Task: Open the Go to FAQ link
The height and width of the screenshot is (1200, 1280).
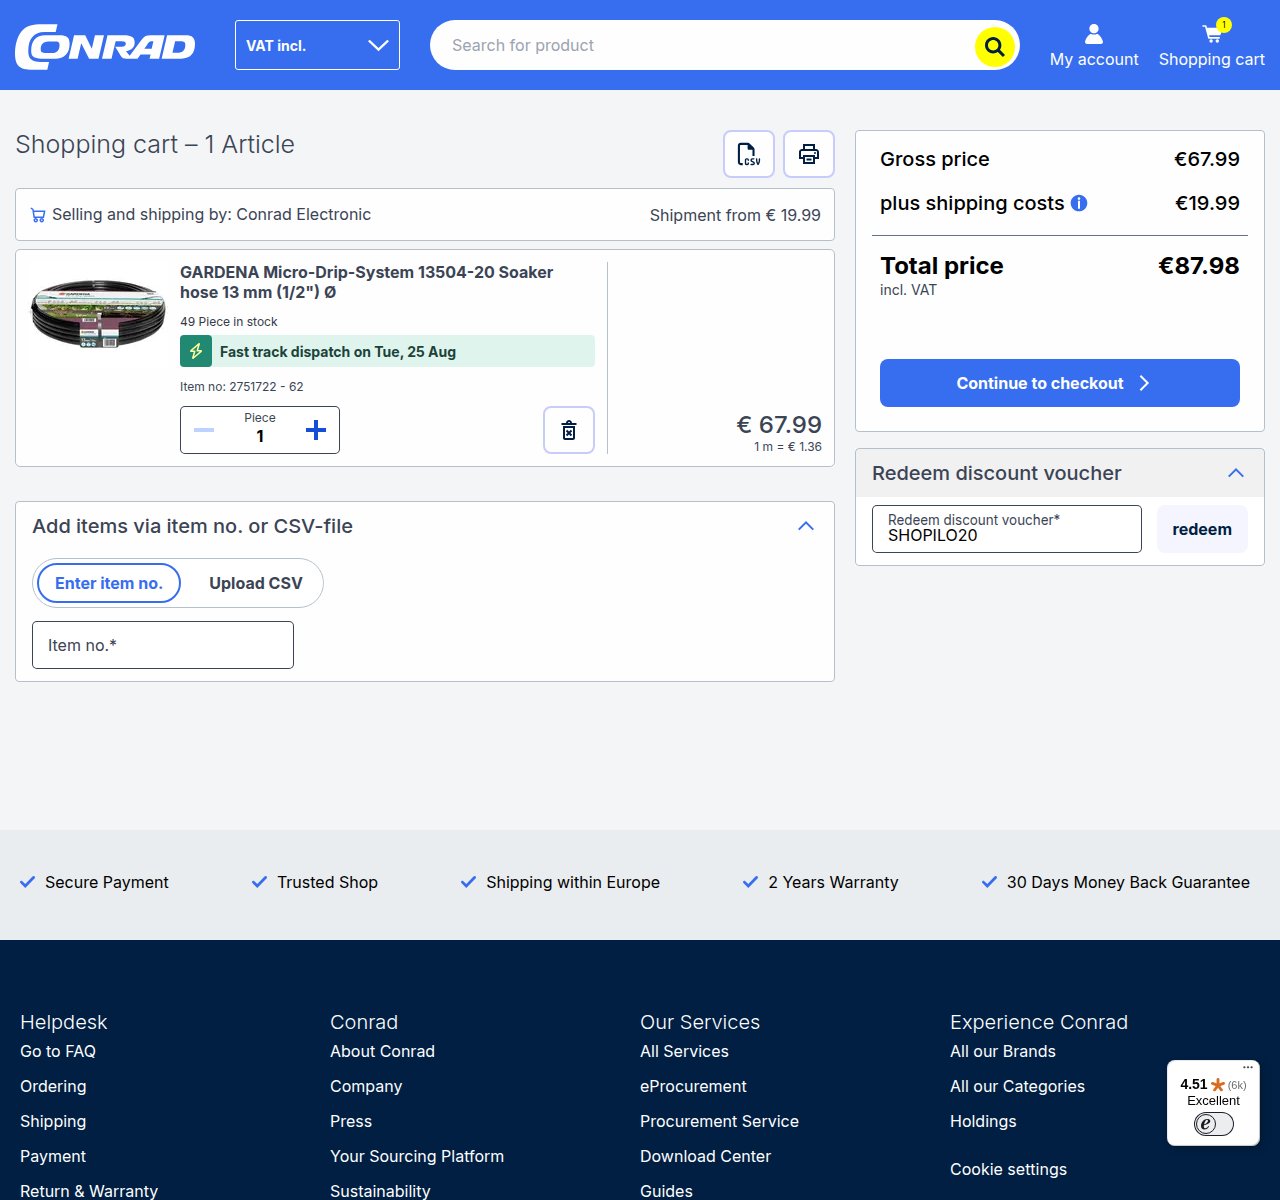Action: [x=58, y=1051]
